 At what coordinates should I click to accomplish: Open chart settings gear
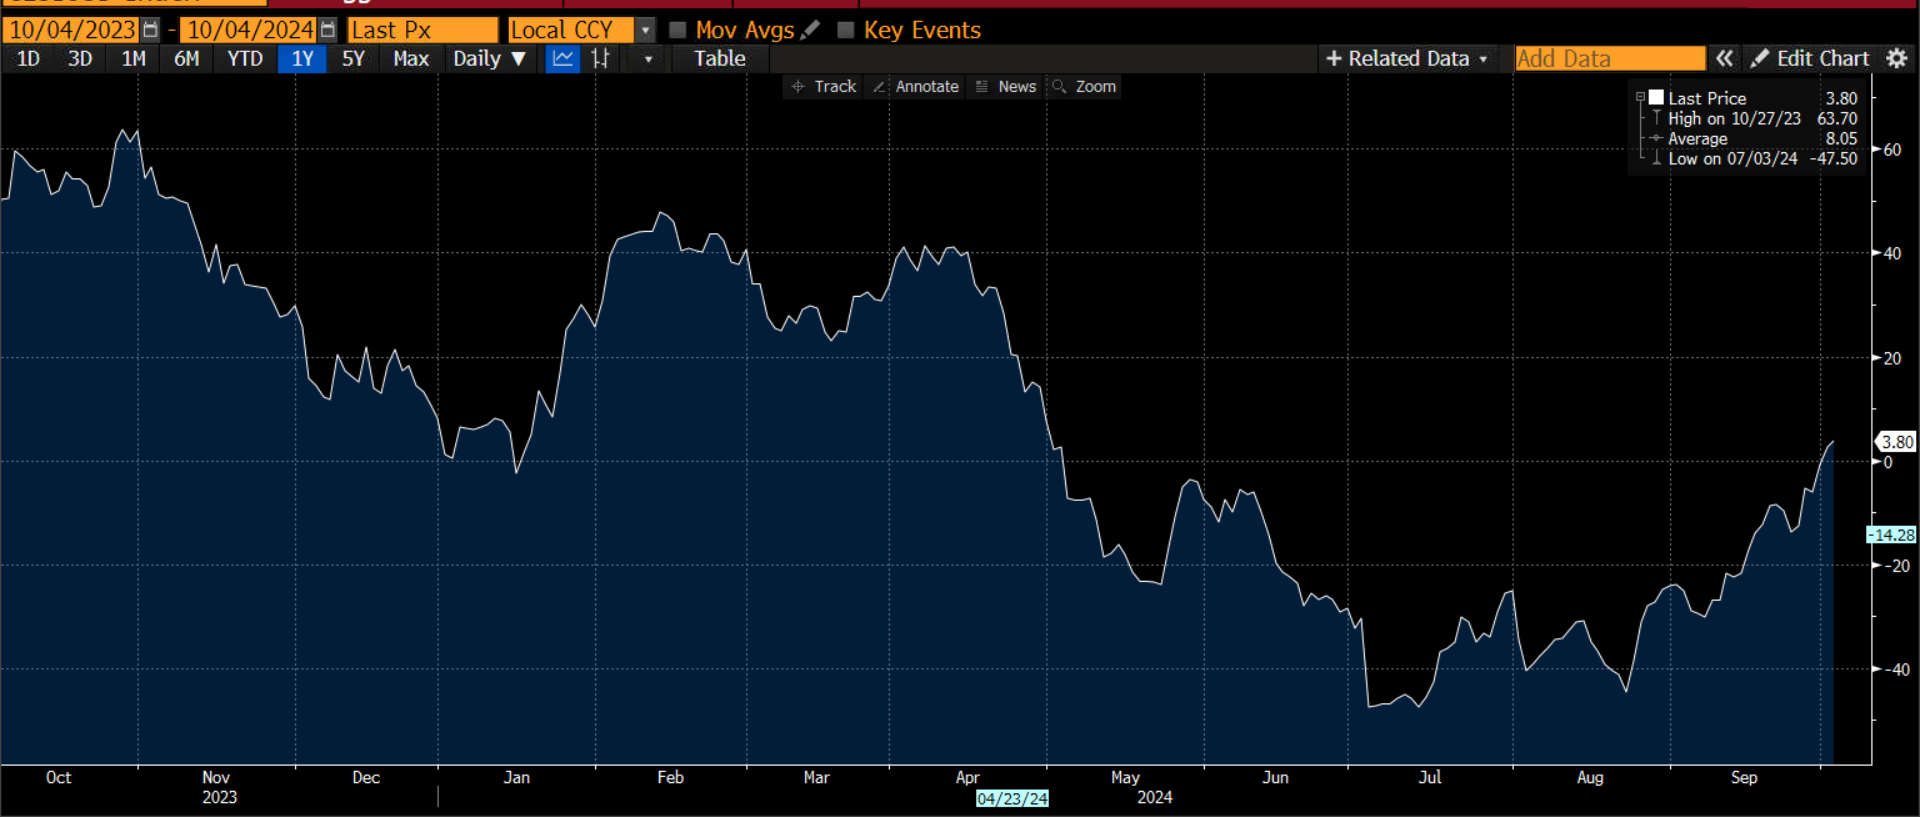(1897, 59)
